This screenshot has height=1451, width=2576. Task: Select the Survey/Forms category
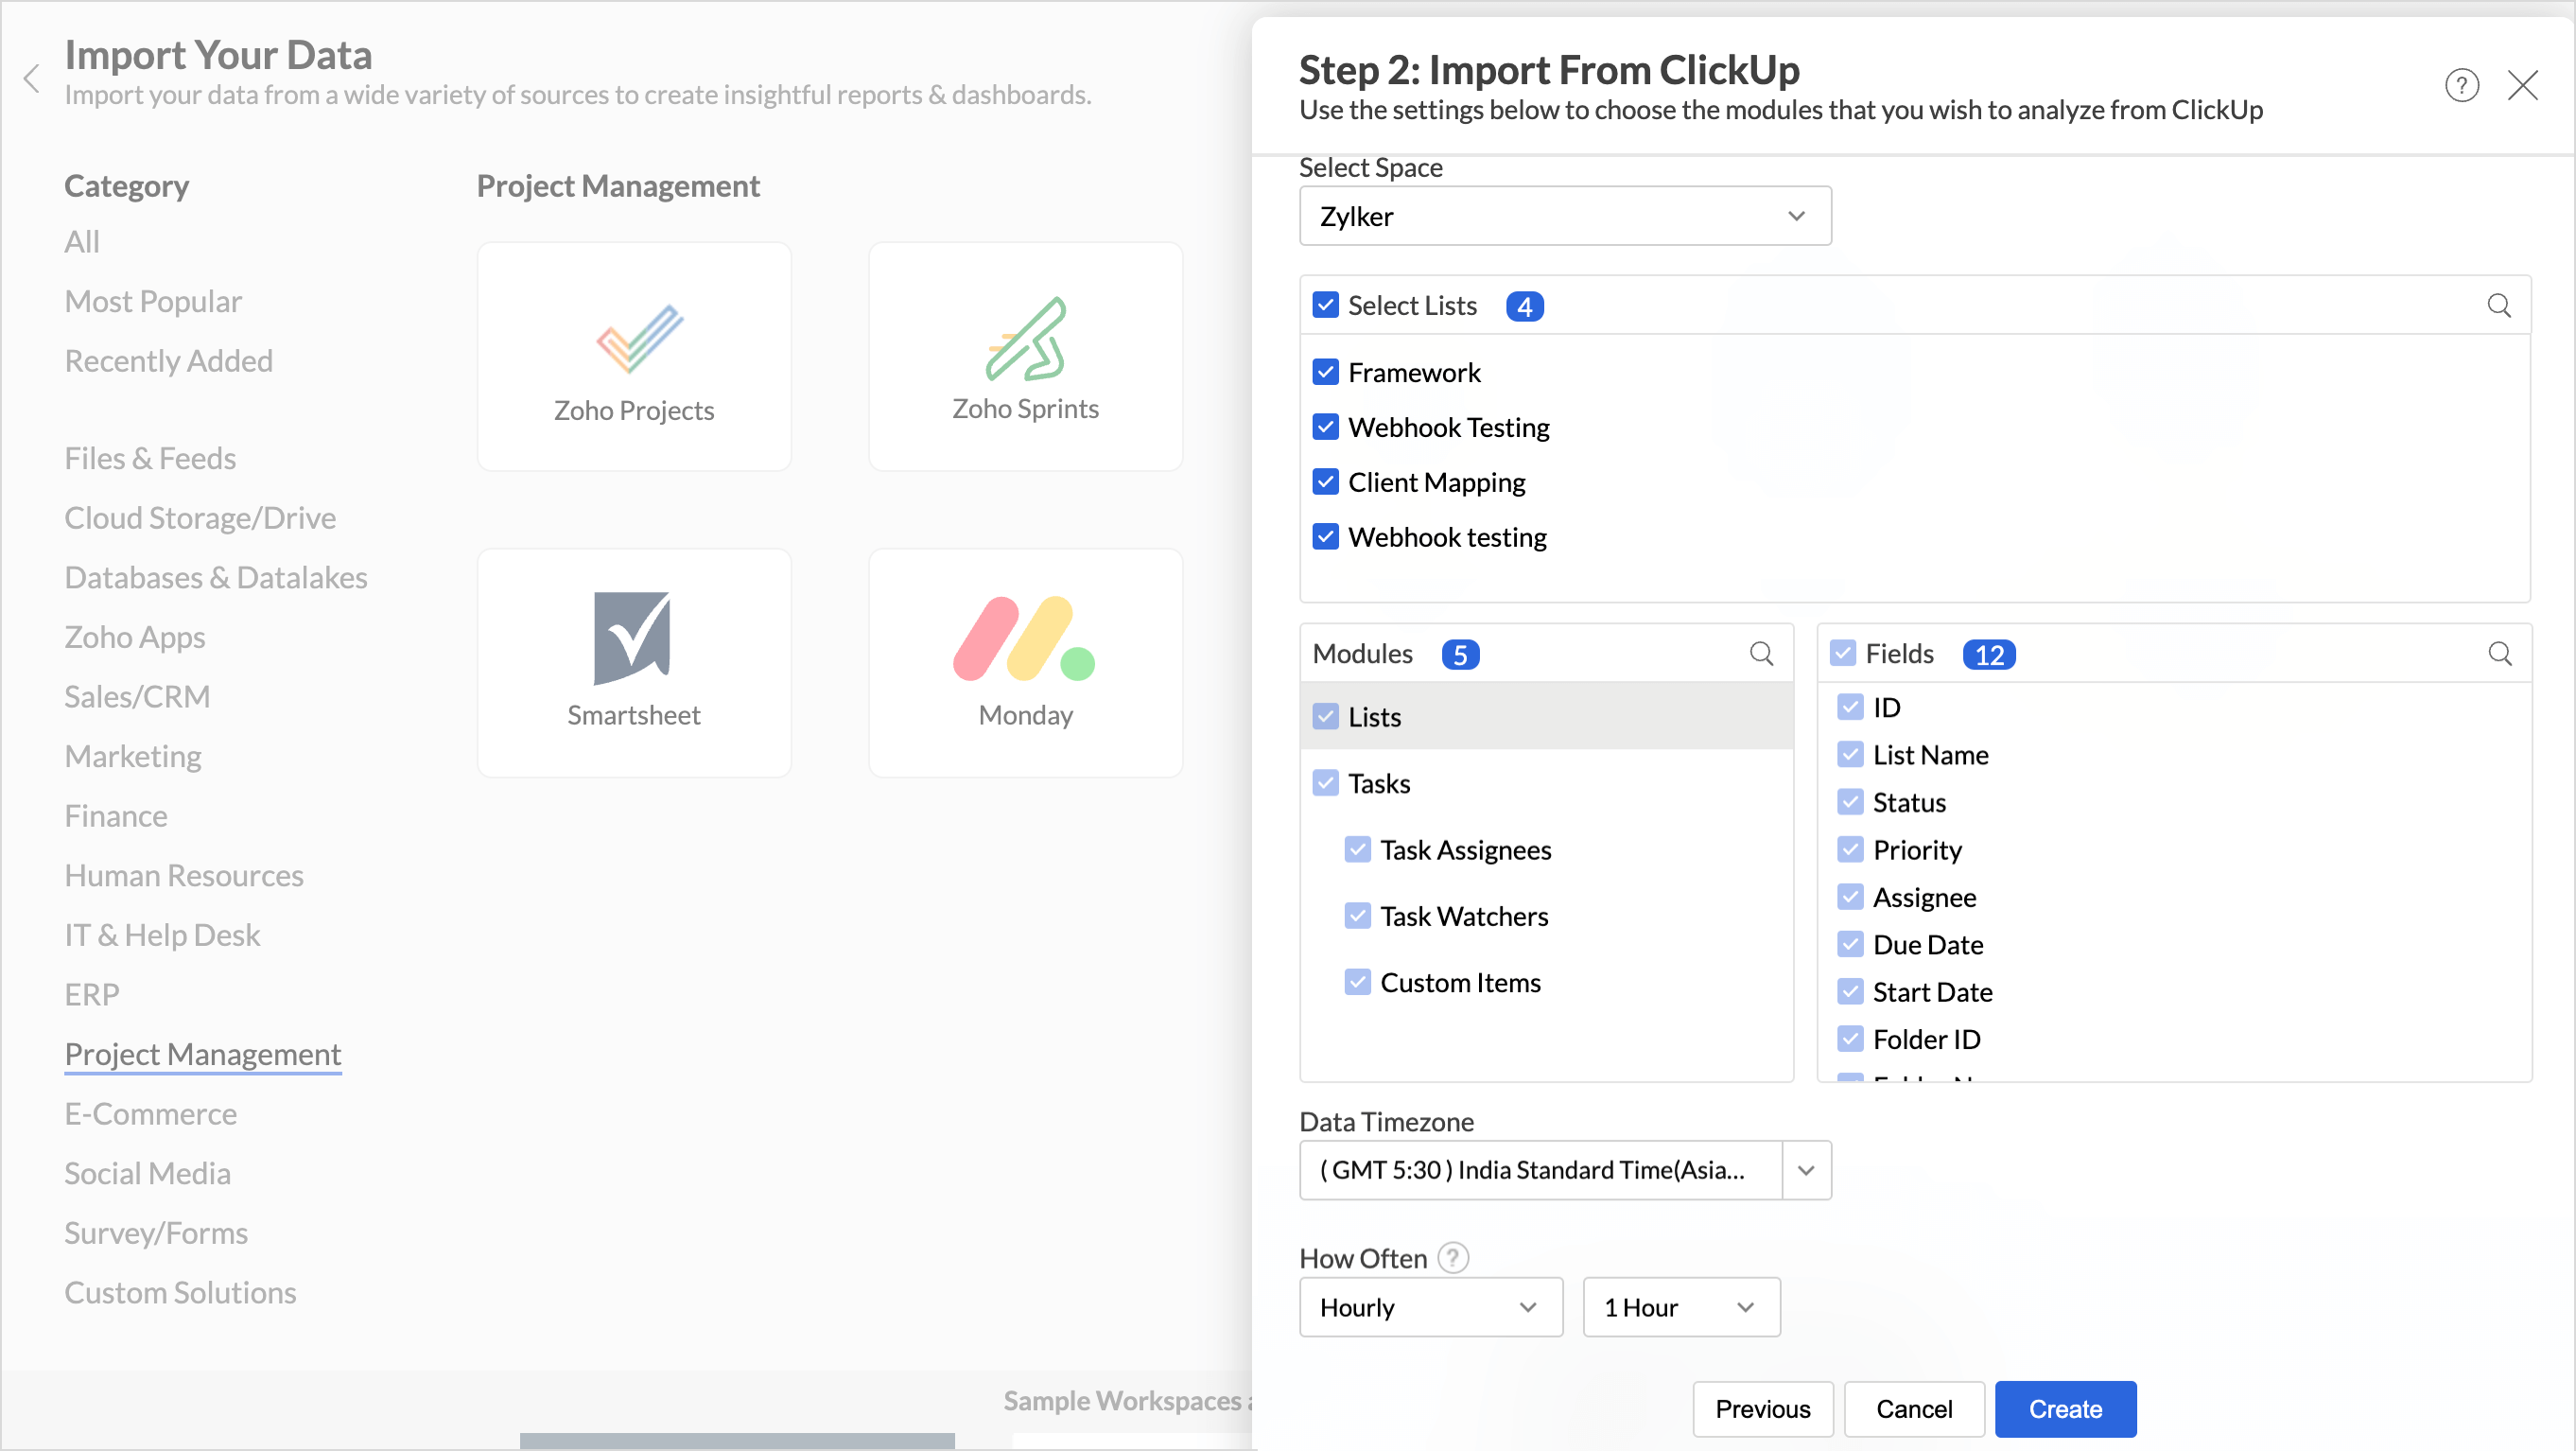pos(156,1233)
